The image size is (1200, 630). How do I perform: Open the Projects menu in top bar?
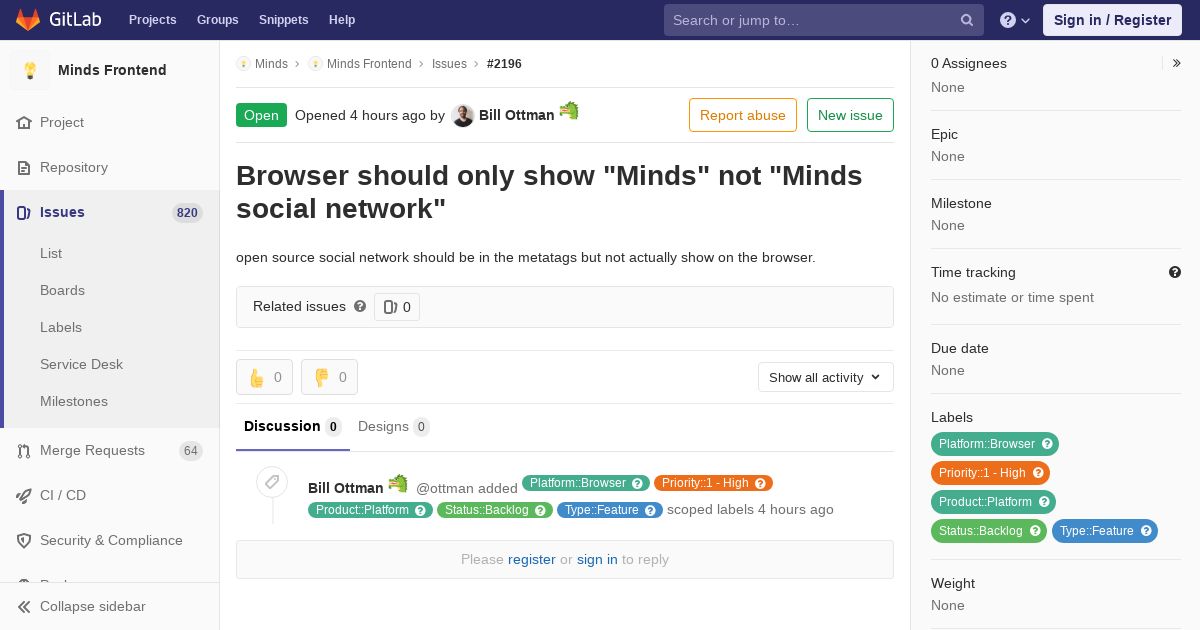coord(153,20)
